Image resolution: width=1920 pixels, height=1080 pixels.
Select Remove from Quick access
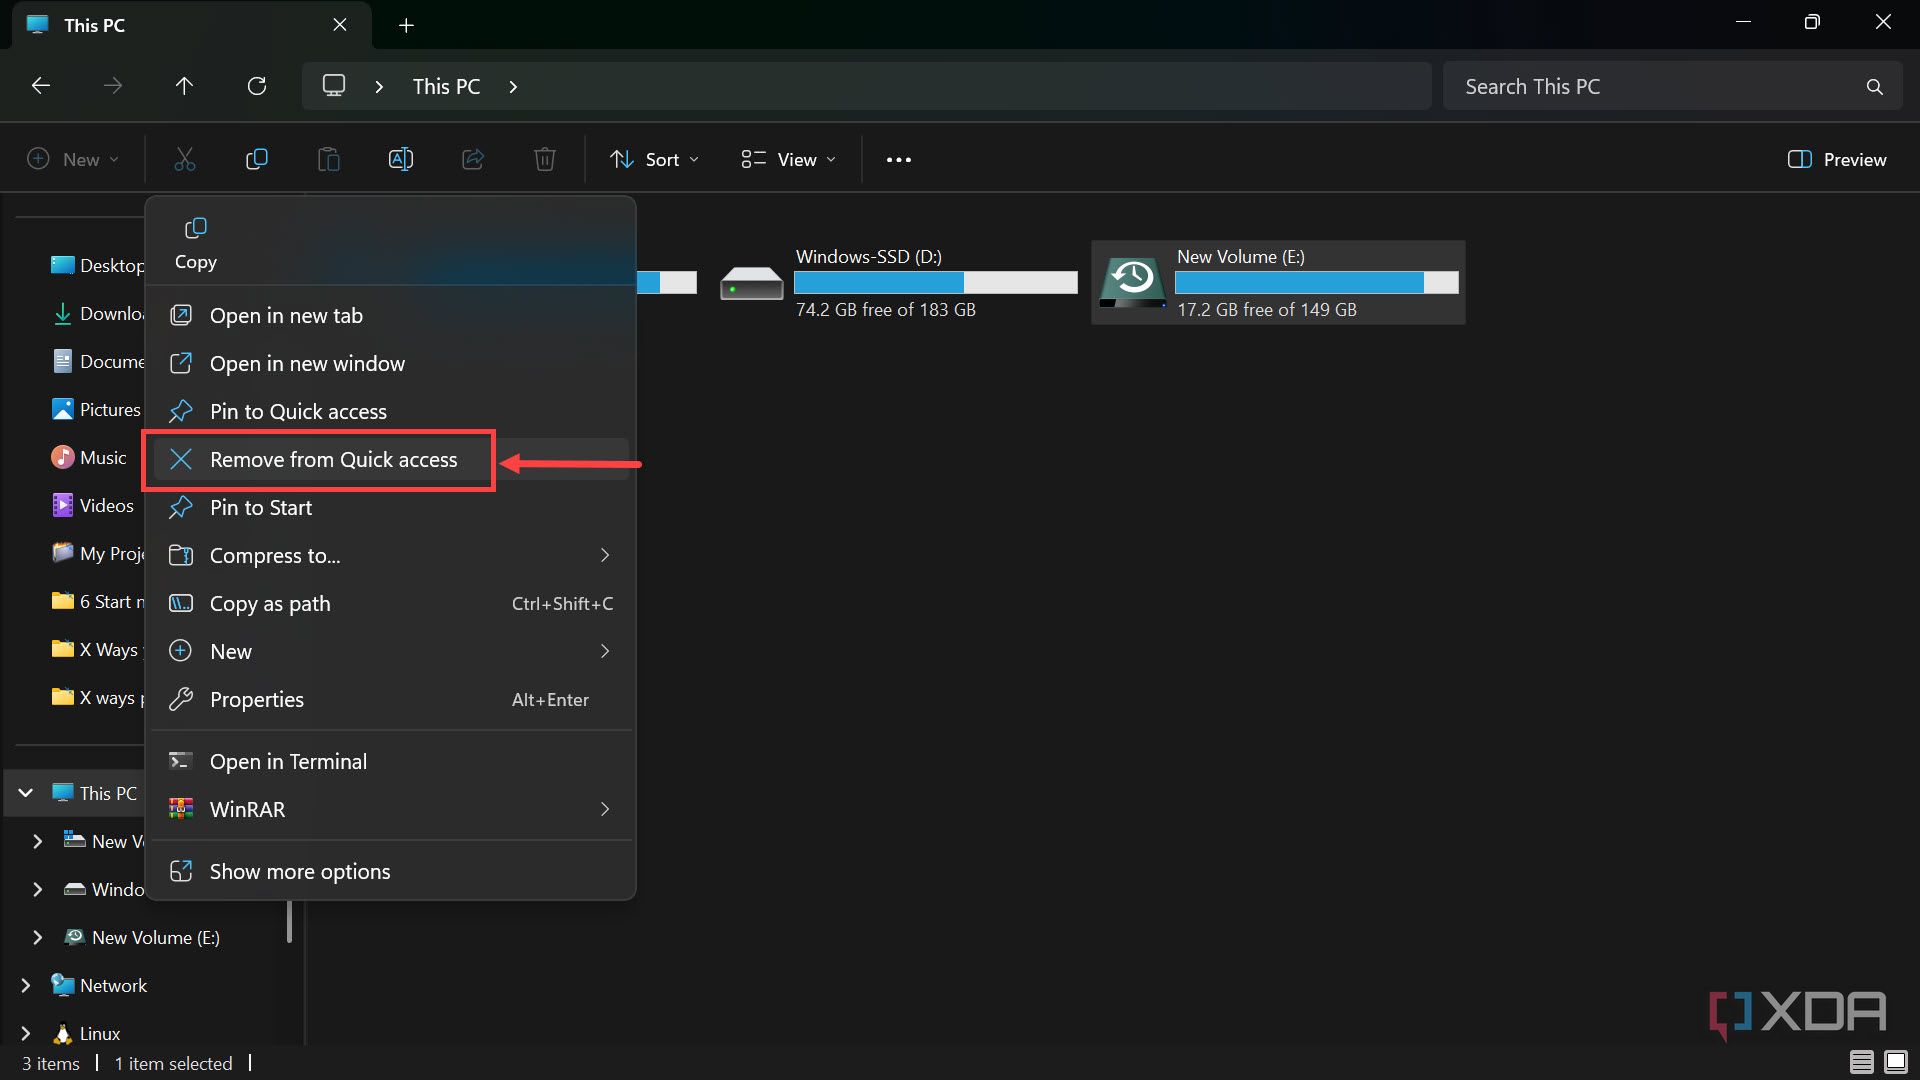click(333, 460)
